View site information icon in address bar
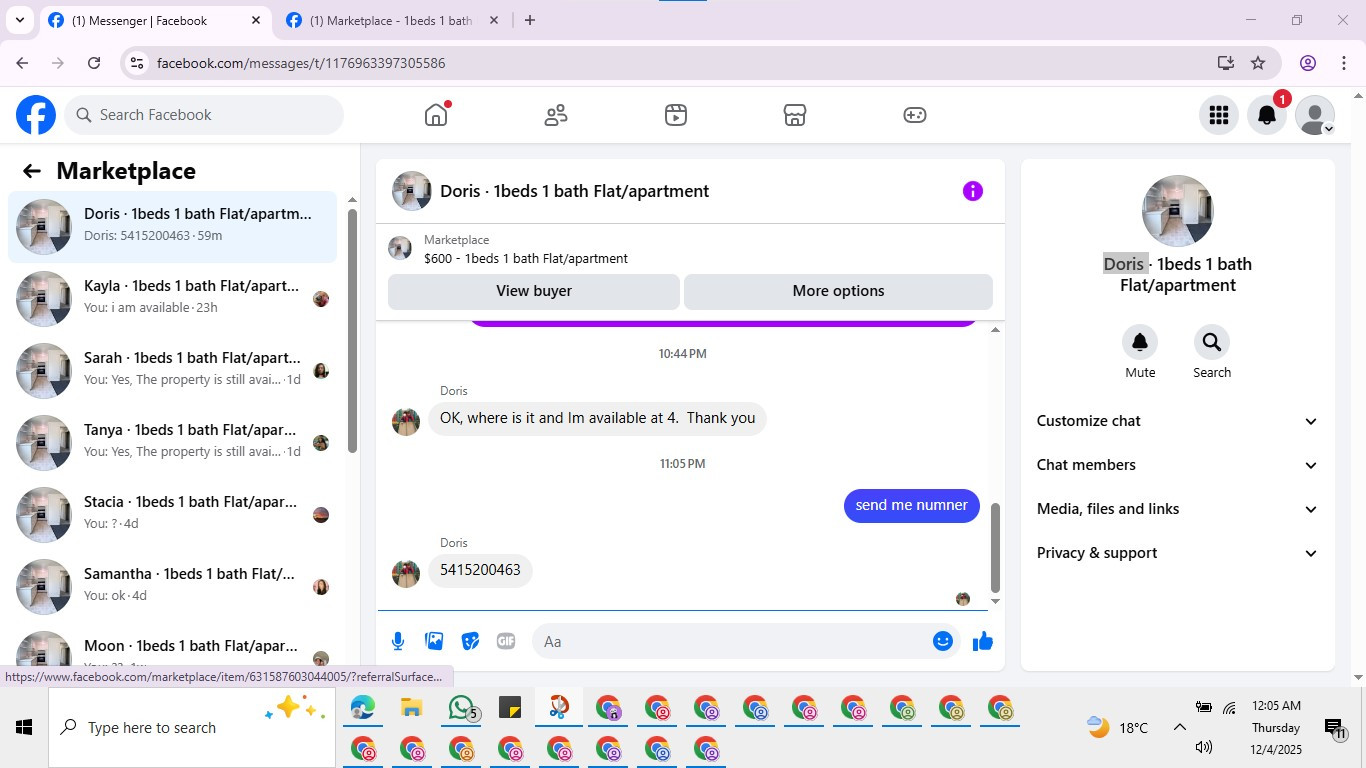The width and height of the screenshot is (1366, 768). [x=137, y=63]
